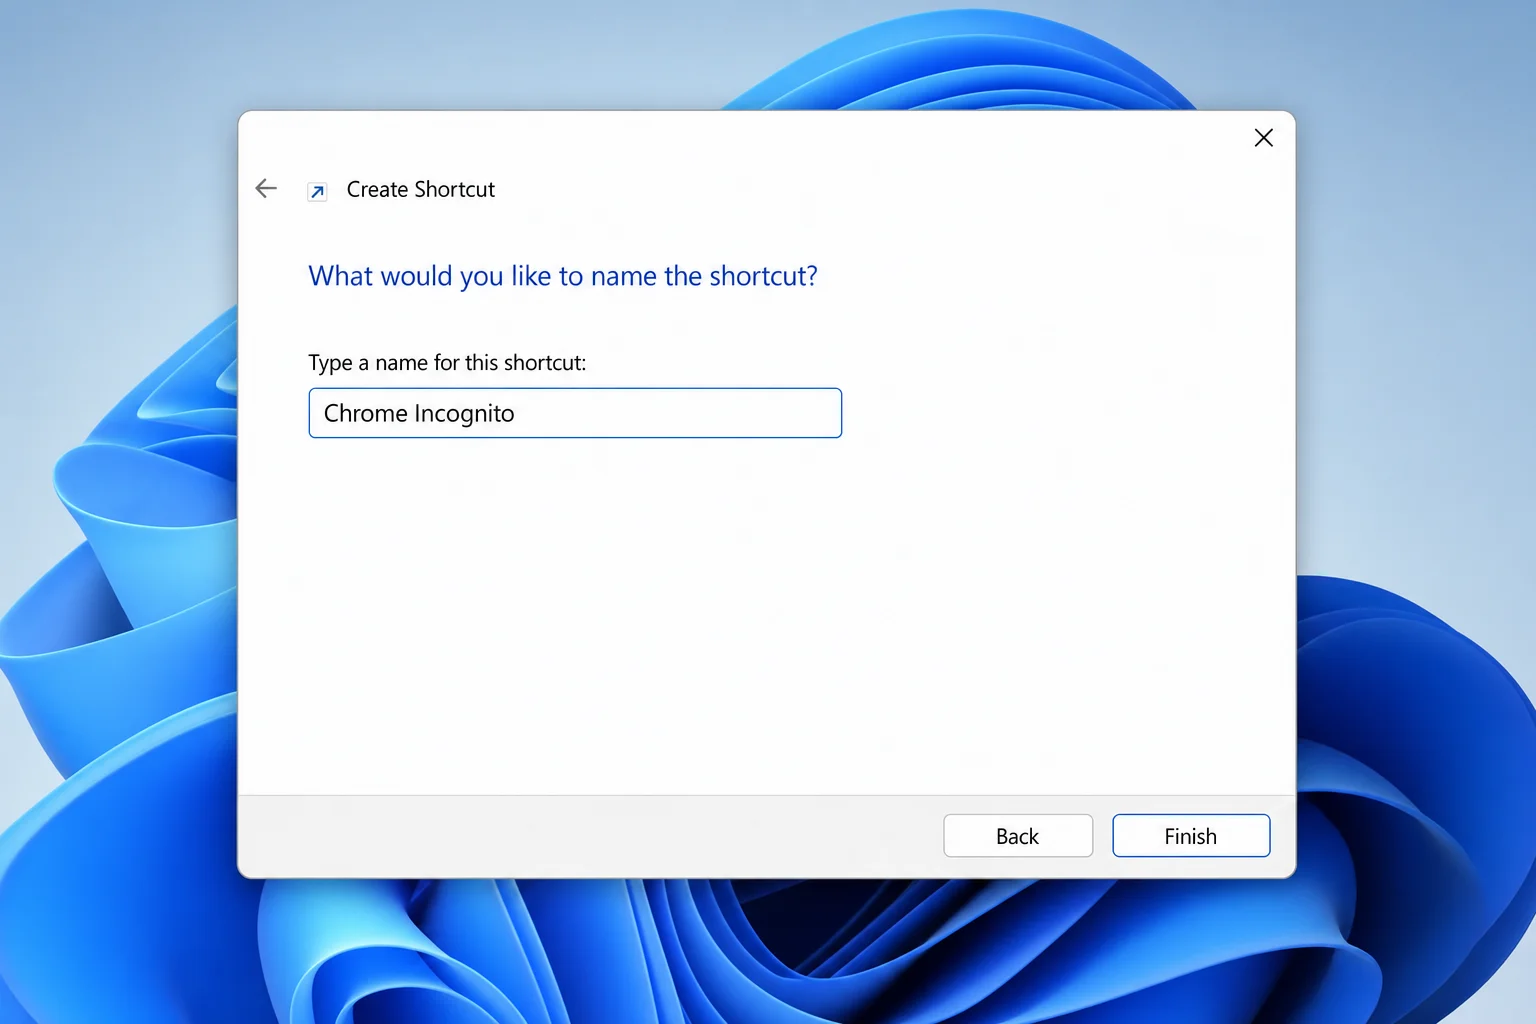This screenshot has height=1024, width=1536.
Task: Click the label 'Type a name for this shortcut:'
Action: 447,363
